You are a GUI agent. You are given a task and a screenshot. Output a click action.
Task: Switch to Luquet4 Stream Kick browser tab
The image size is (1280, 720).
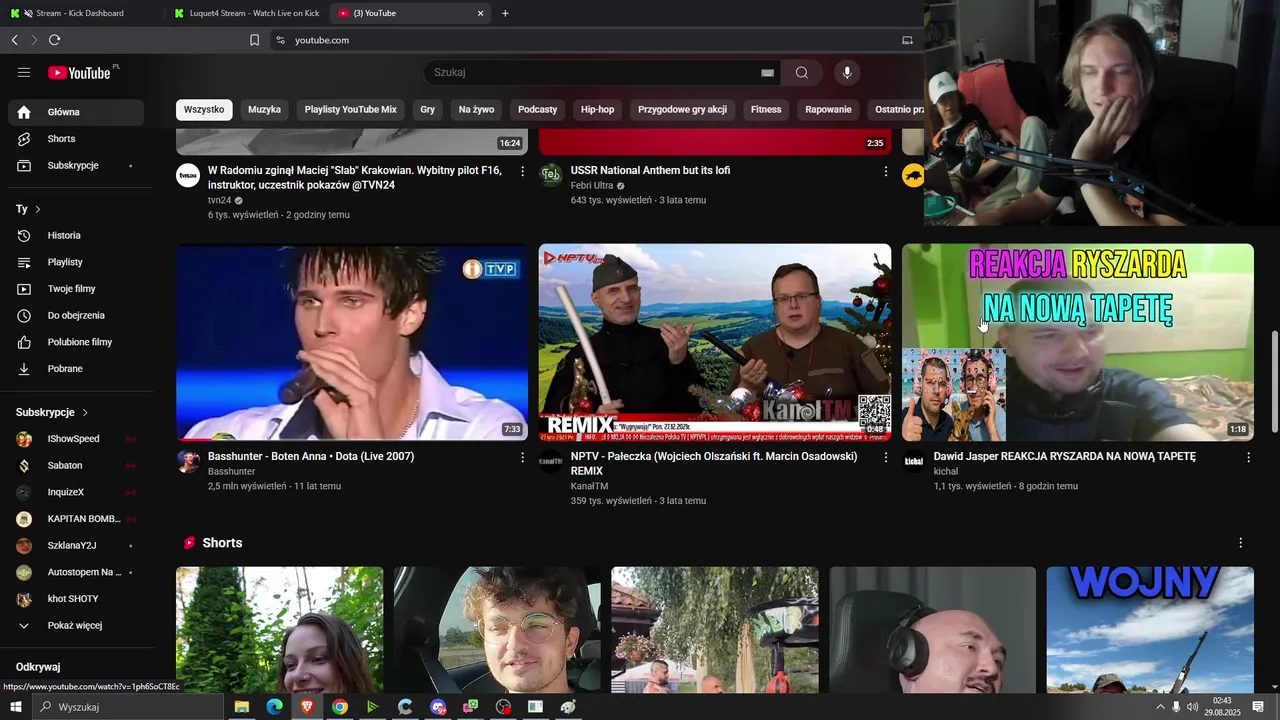246,13
